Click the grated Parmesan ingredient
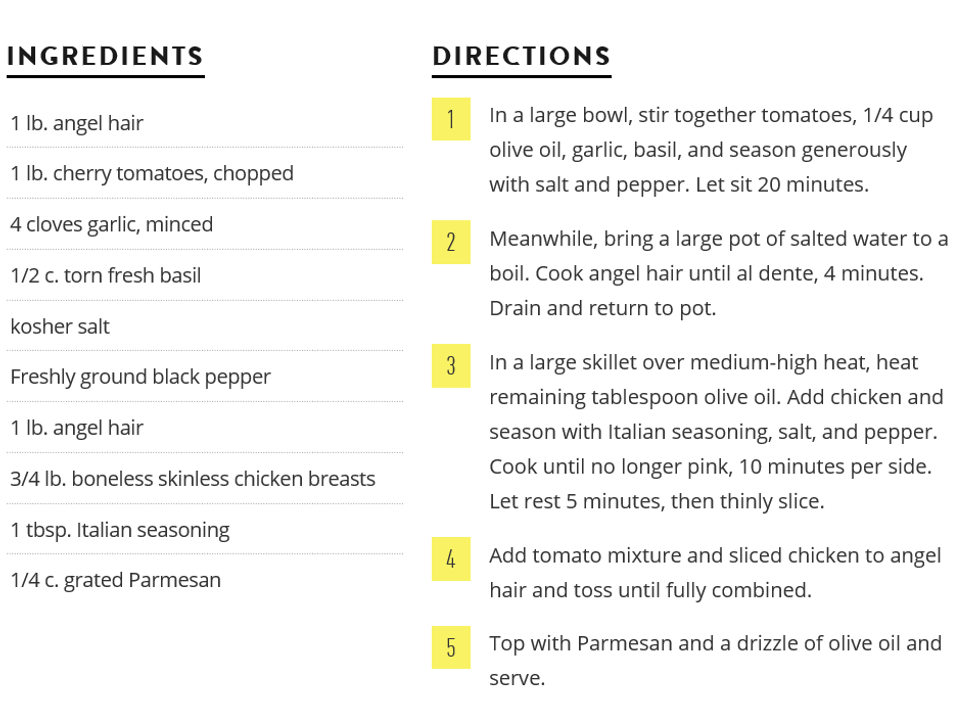Viewport: 980px width, 713px height. tap(115, 580)
